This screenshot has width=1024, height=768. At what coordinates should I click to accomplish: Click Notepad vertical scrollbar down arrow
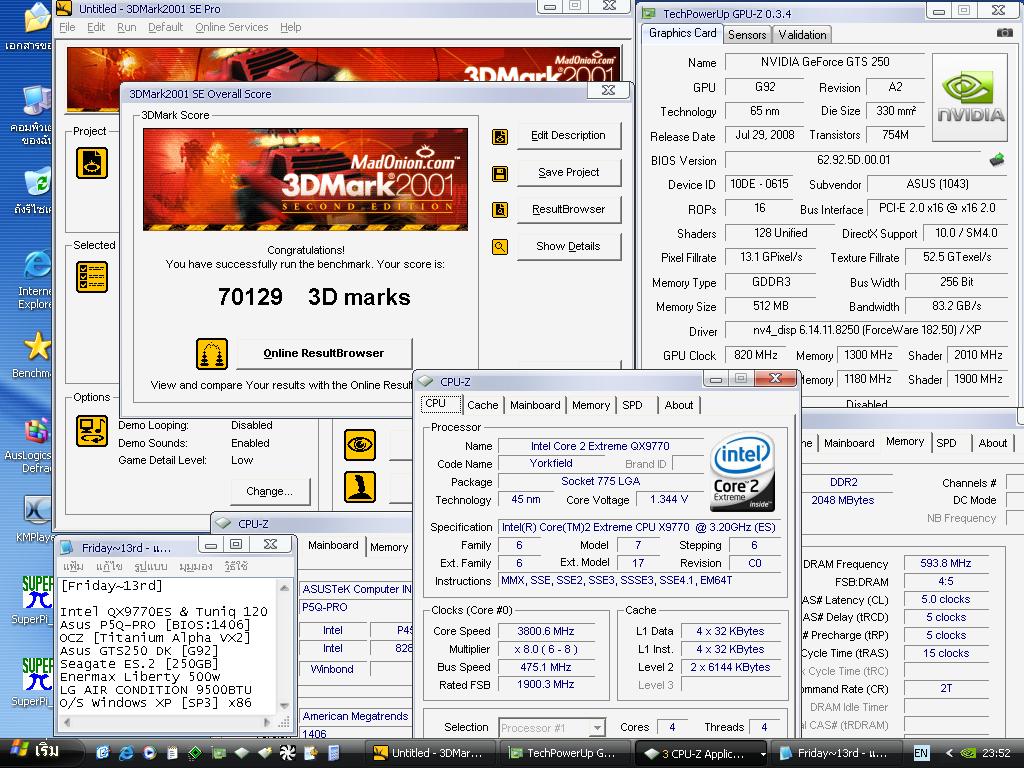click(284, 705)
